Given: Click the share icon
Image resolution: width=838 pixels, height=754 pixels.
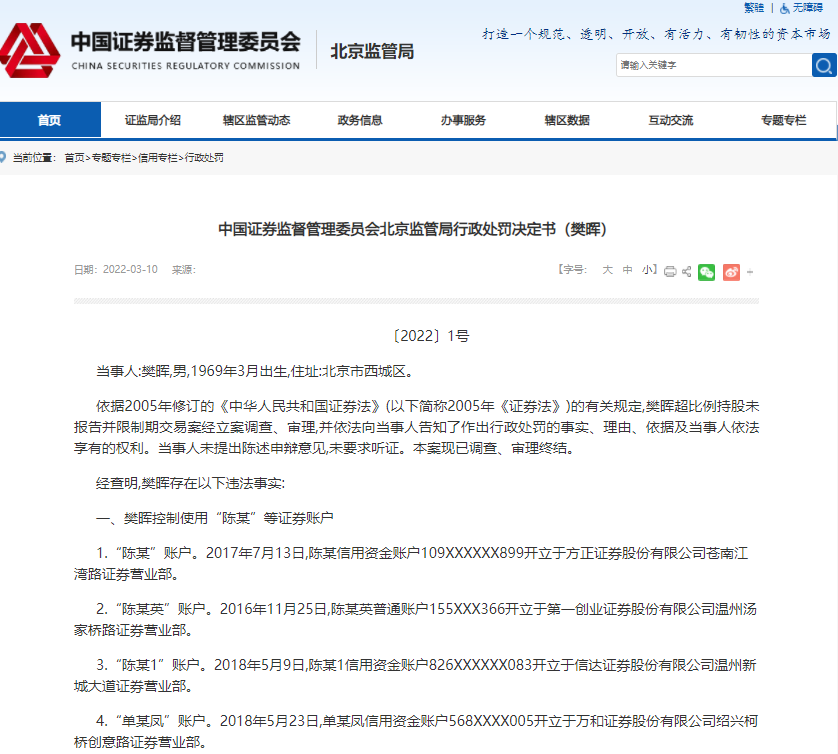Looking at the screenshot, I should [687, 271].
